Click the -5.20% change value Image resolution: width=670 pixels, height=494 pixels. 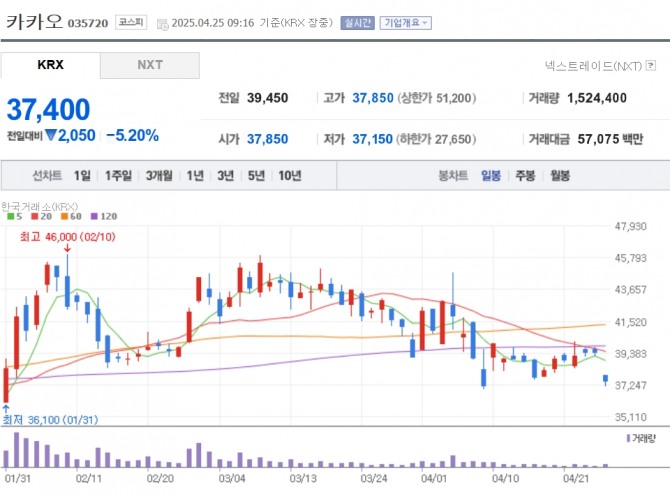click(132, 135)
